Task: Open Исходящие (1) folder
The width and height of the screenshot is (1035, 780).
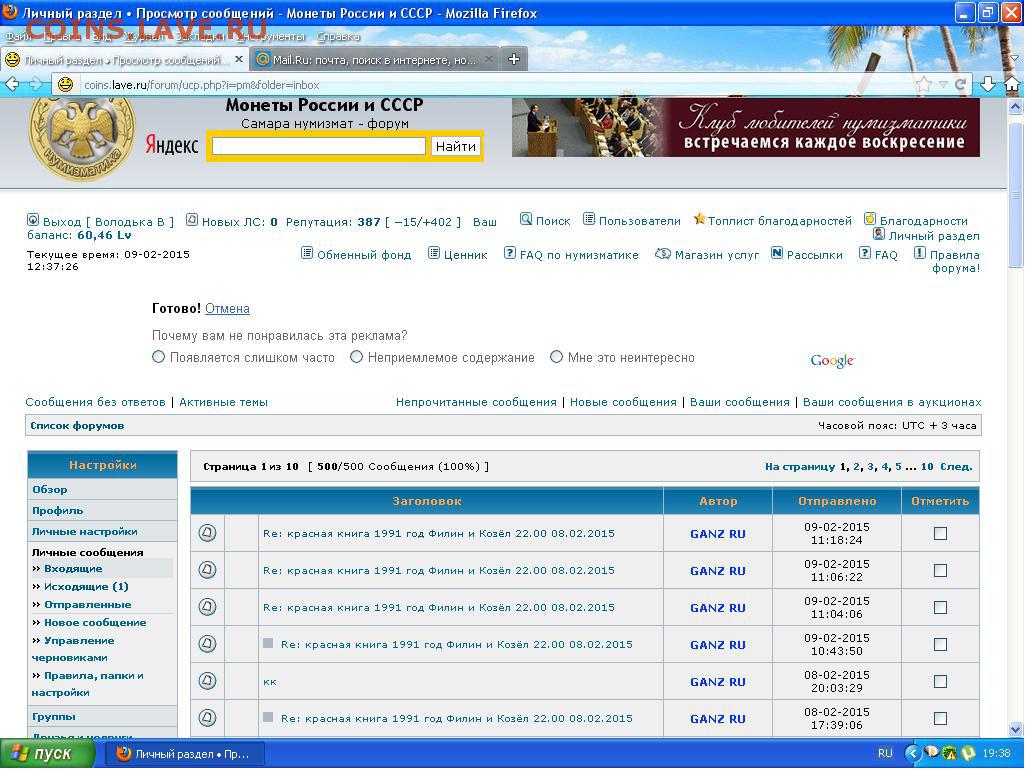Action: 86,587
